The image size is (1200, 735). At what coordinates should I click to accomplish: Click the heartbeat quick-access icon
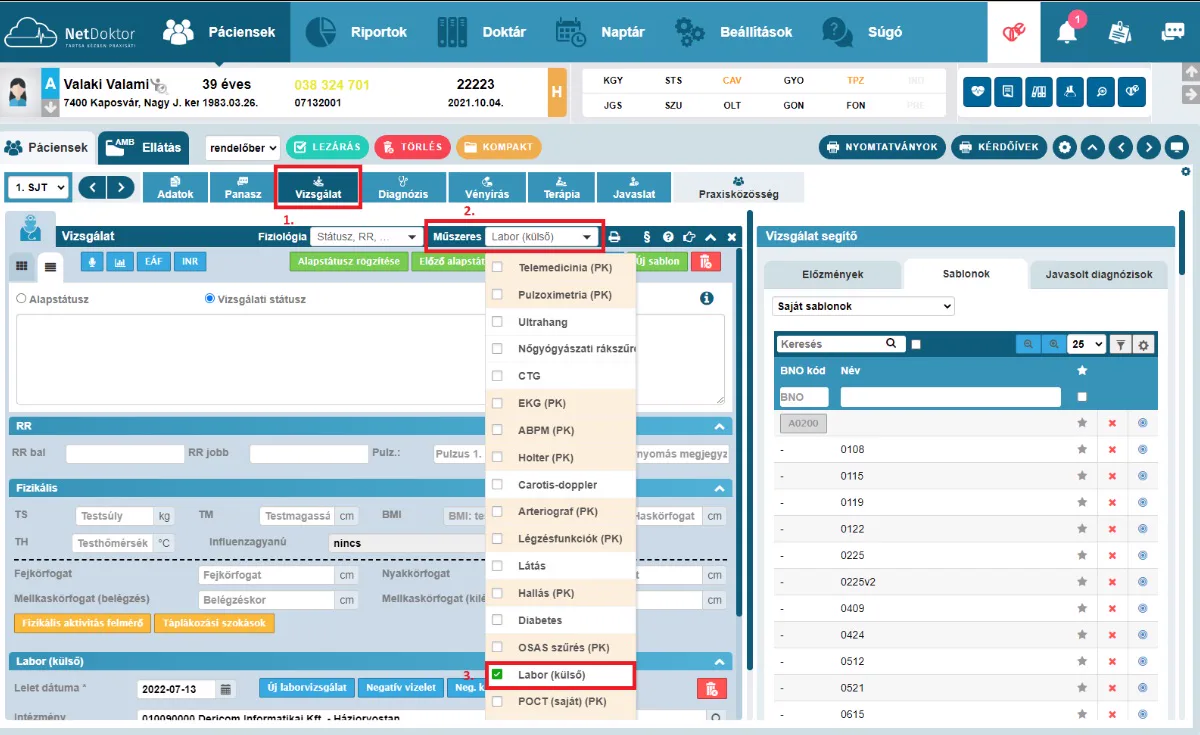pos(977,91)
